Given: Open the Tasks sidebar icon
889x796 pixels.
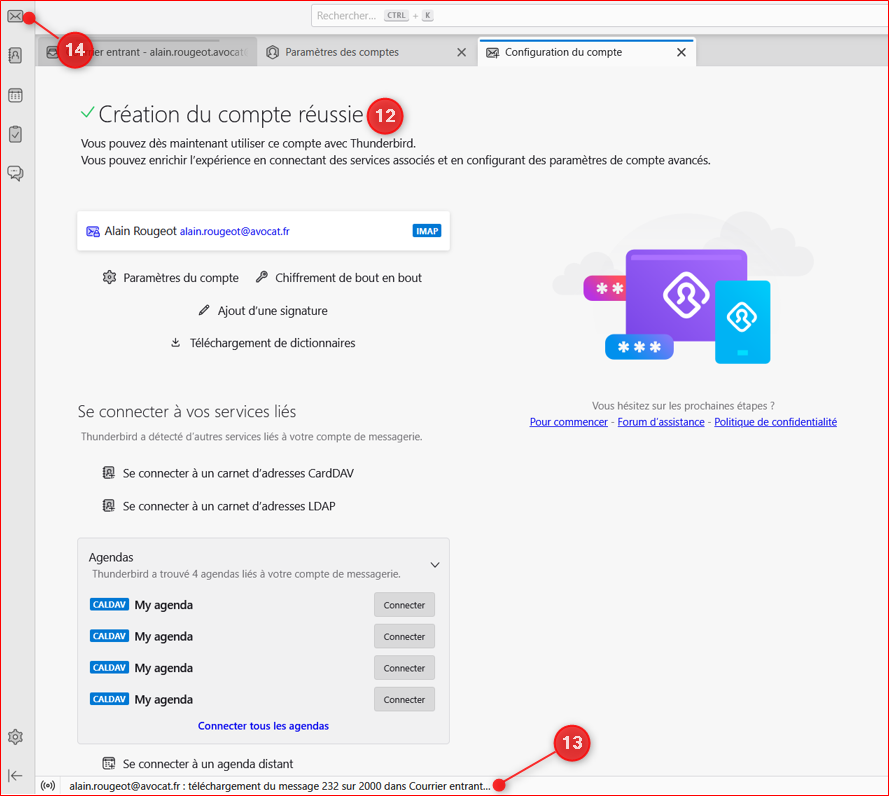Looking at the screenshot, I should (15, 134).
